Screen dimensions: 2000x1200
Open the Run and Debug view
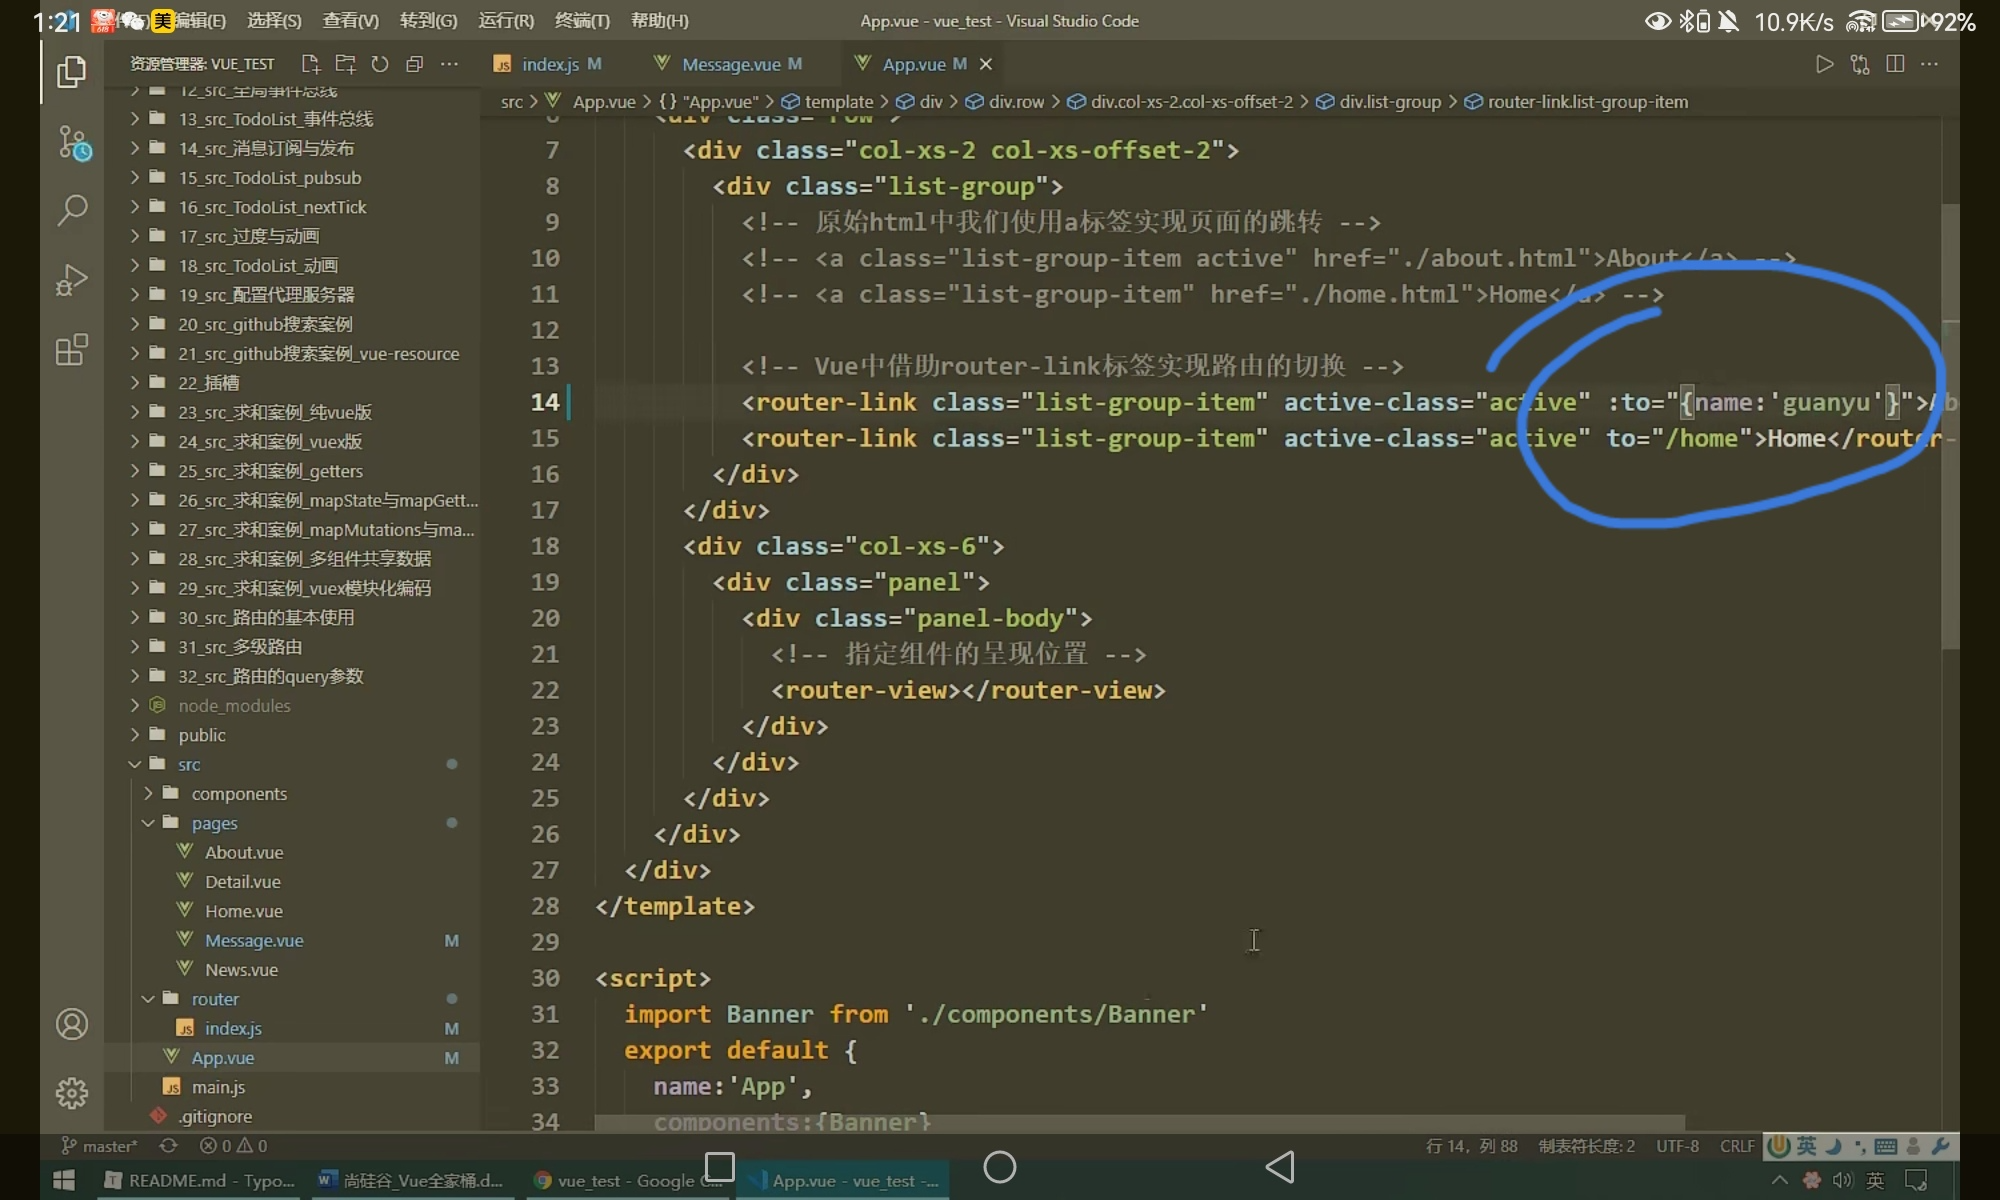coord(72,280)
